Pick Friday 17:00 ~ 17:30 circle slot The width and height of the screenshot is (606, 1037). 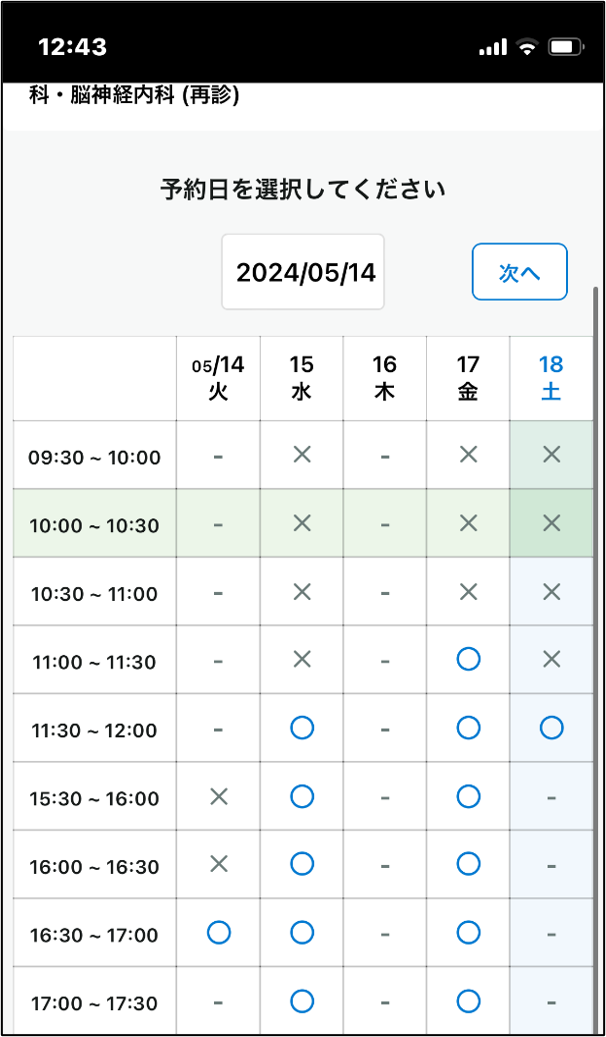(x=468, y=1001)
